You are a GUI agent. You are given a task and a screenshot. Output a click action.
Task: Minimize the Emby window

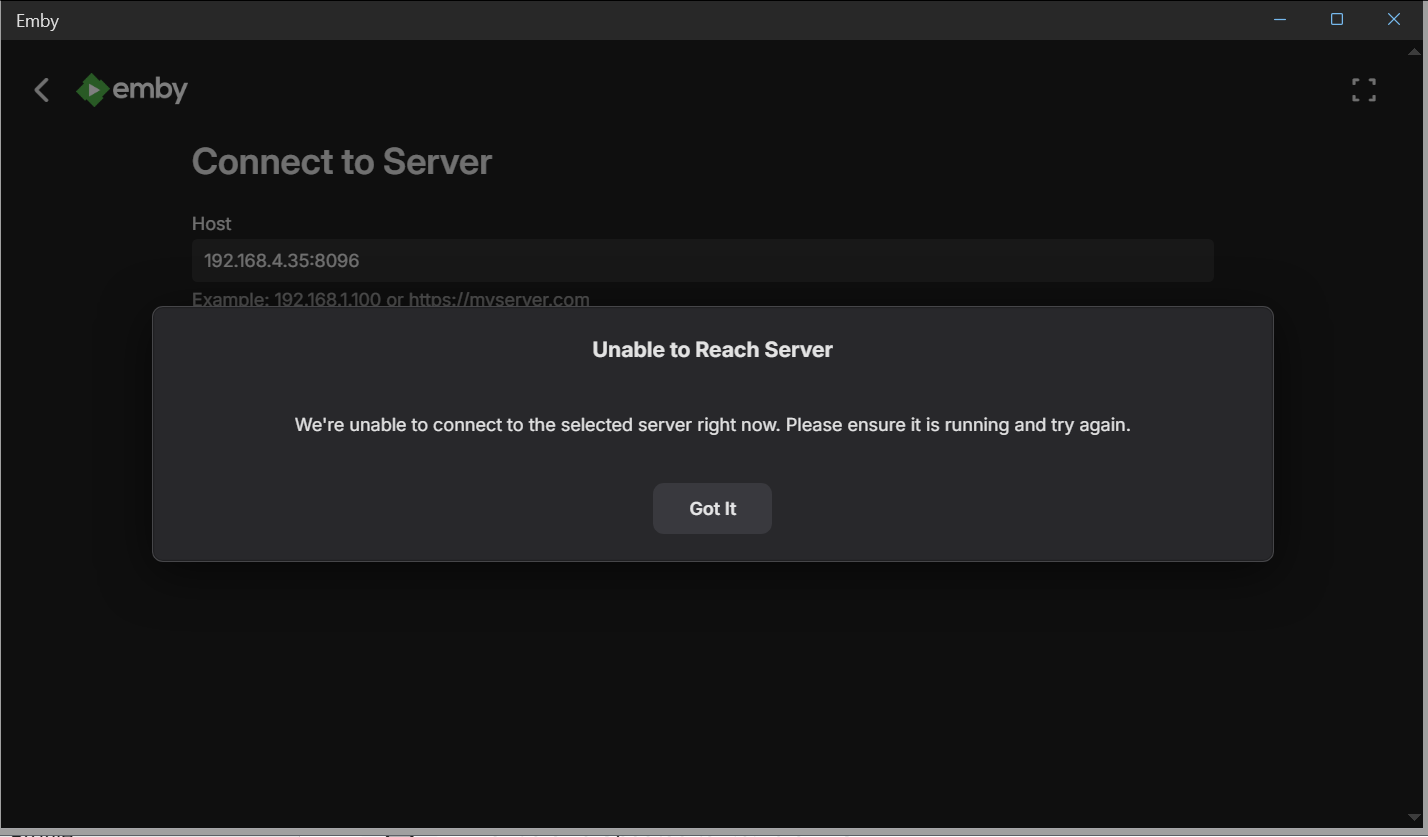click(1280, 20)
